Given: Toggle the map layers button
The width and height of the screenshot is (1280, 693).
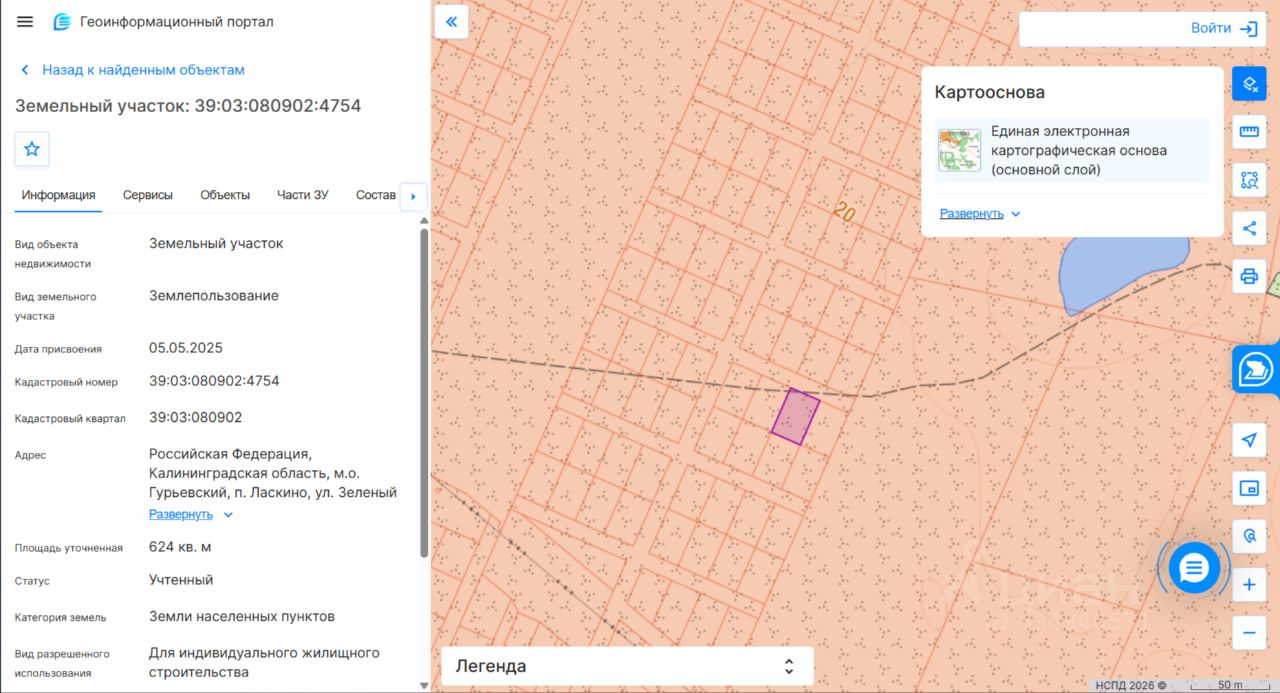Looking at the screenshot, I should click(x=1249, y=85).
